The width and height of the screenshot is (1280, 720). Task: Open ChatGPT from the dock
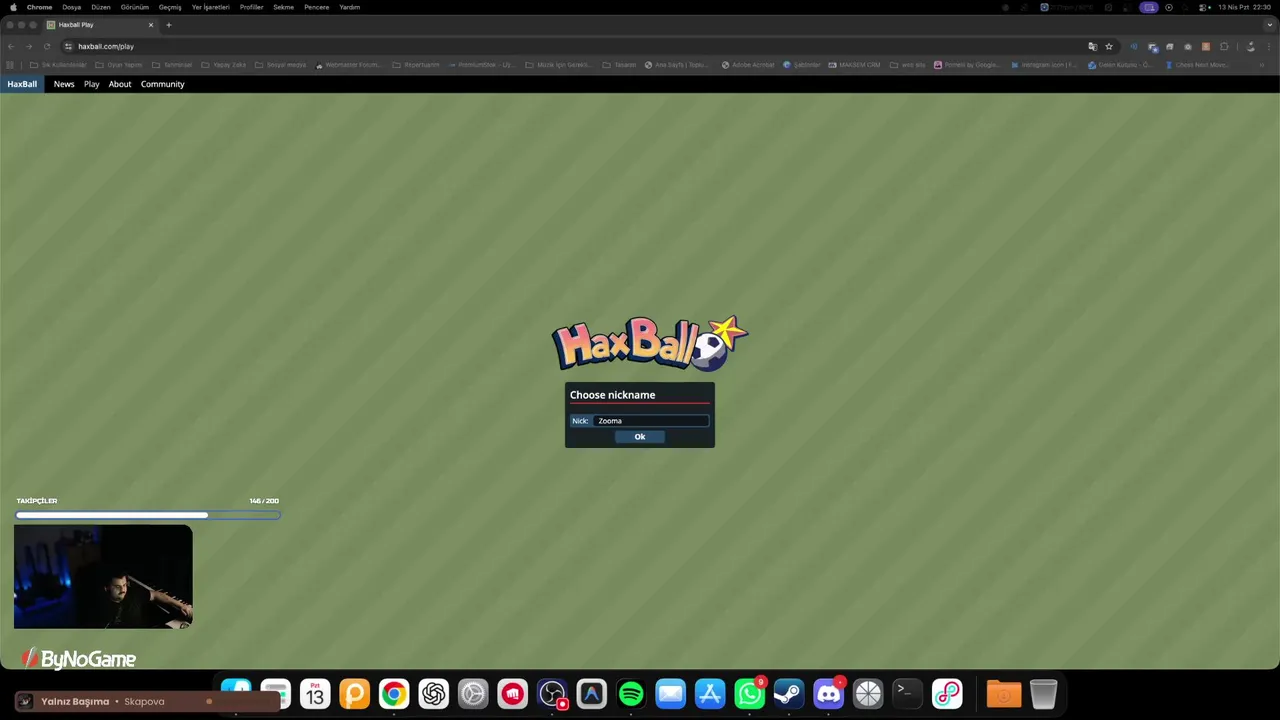434,694
